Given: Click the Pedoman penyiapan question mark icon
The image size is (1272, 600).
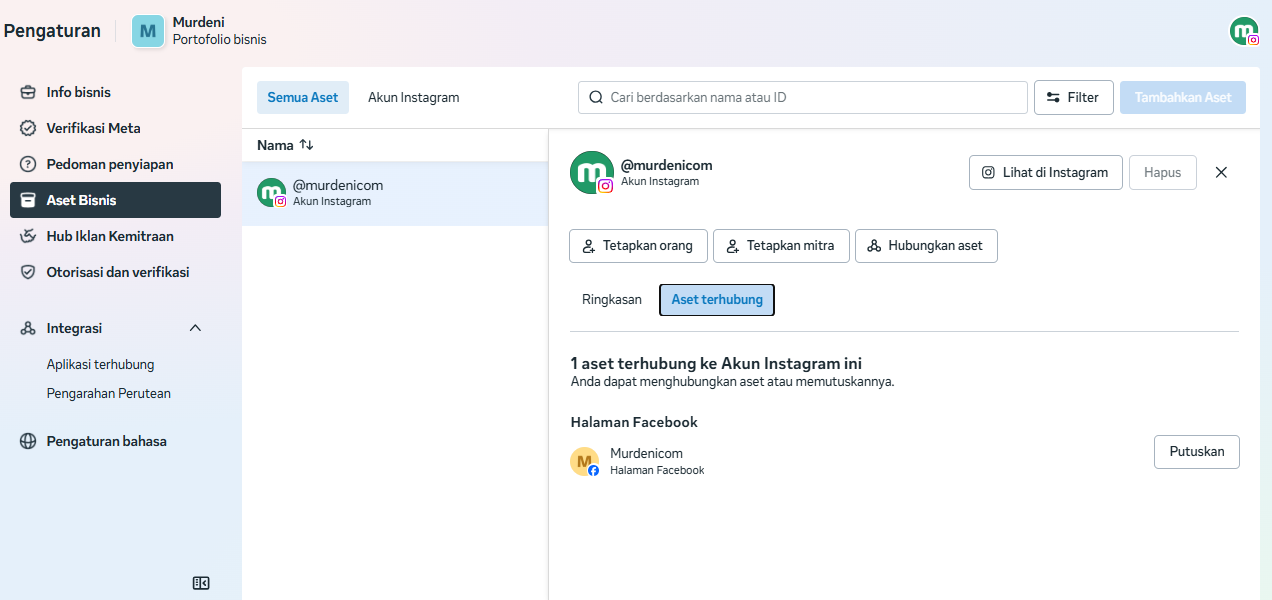Looking at the screenshot, I should (28, 164).
